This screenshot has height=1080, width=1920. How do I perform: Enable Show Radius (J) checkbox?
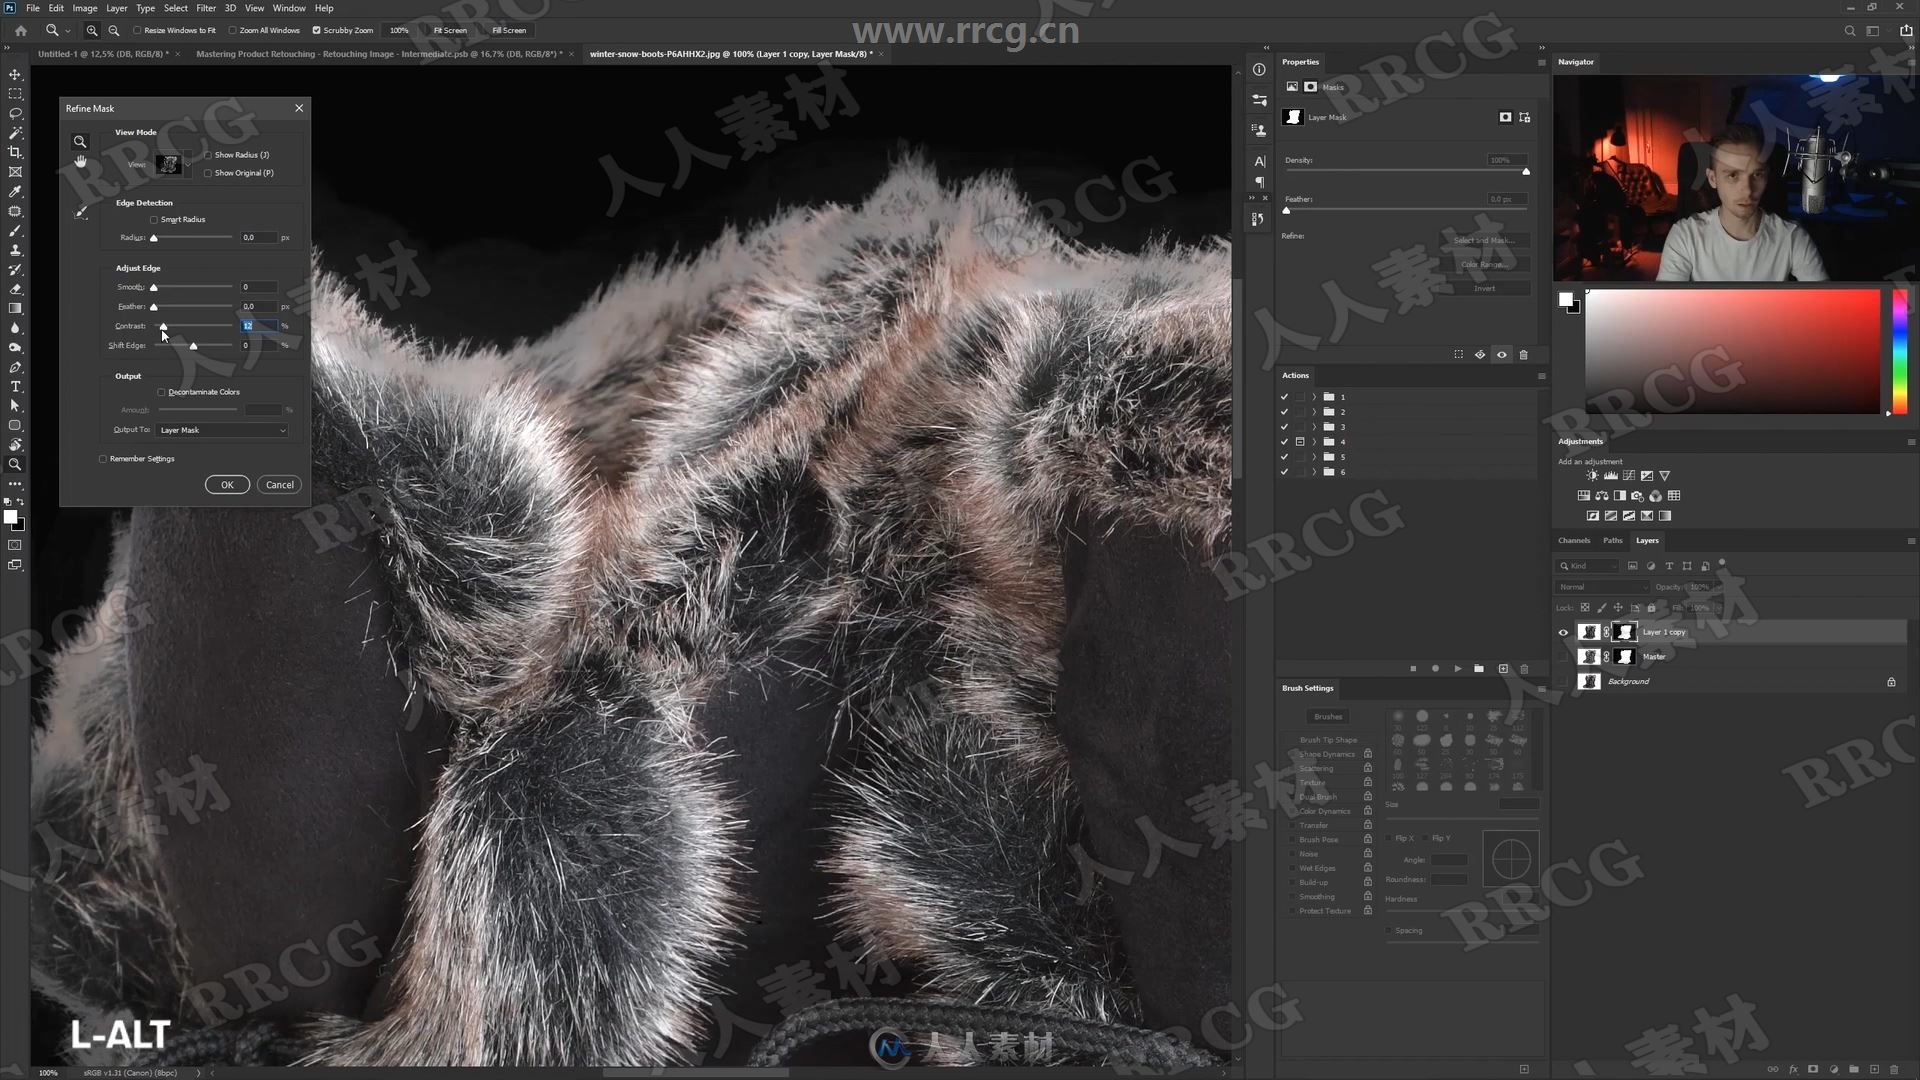(208, 155)
